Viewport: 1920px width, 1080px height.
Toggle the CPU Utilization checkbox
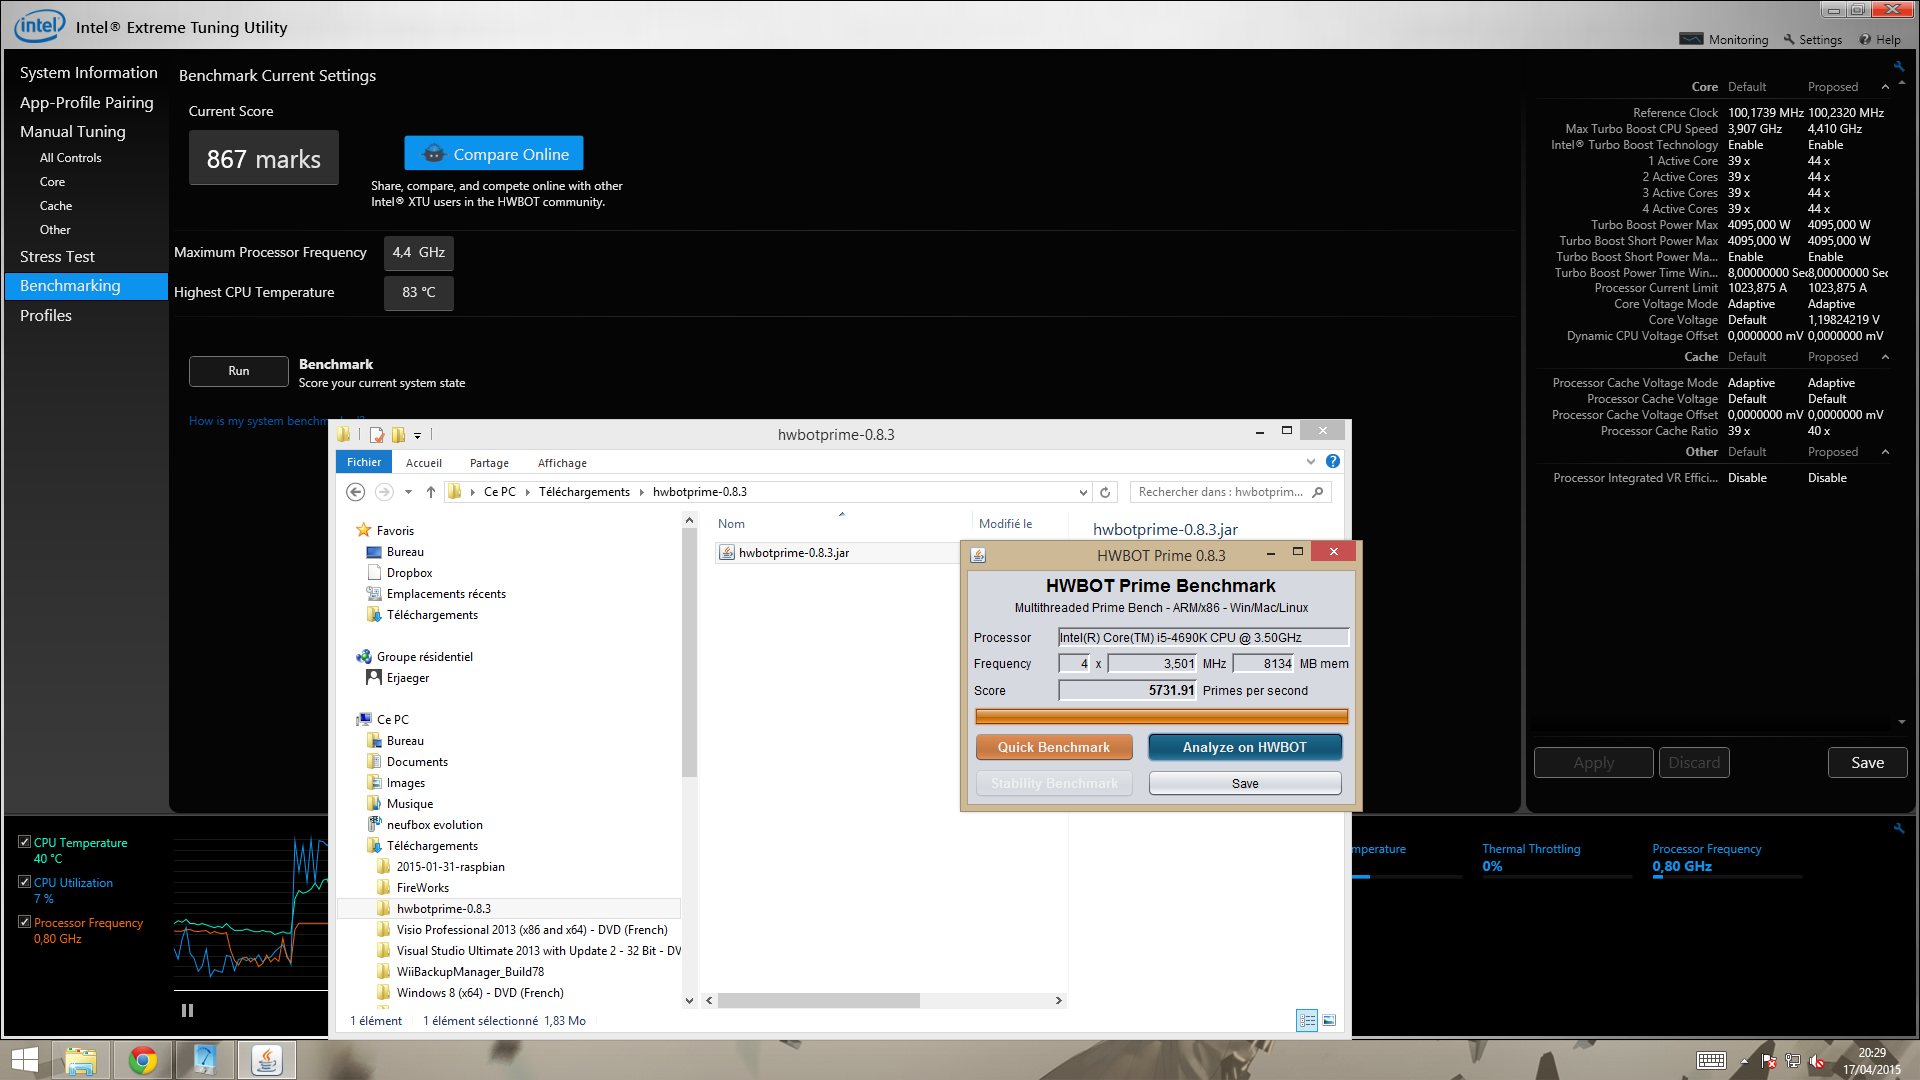tap(25, 882)
